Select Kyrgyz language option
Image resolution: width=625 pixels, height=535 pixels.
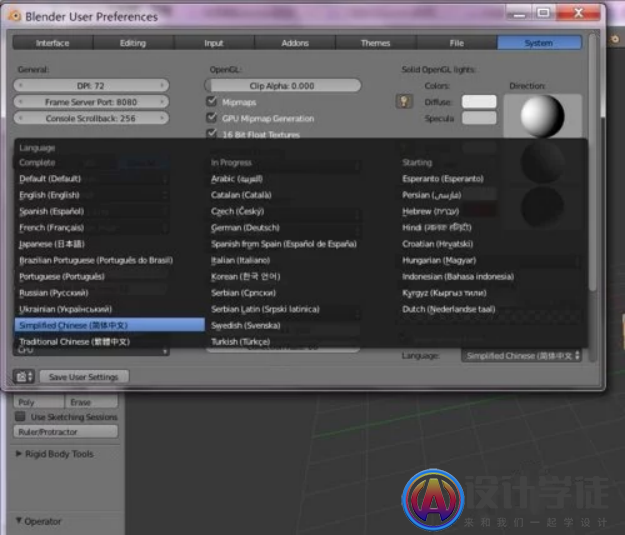pyautogui.click(x=492, y=293)
